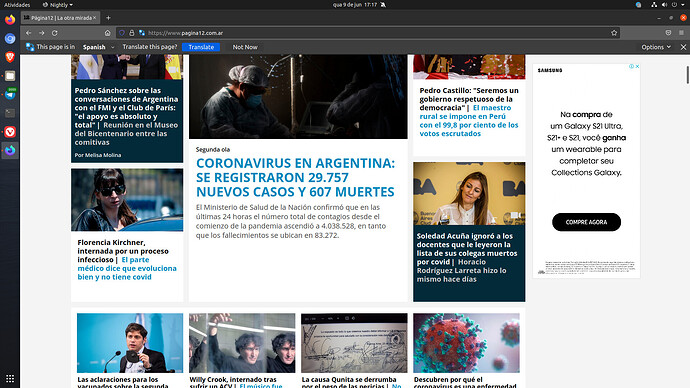Open the browser home page
The width and height of the screenshot is (690, 388).
[107, 33]
